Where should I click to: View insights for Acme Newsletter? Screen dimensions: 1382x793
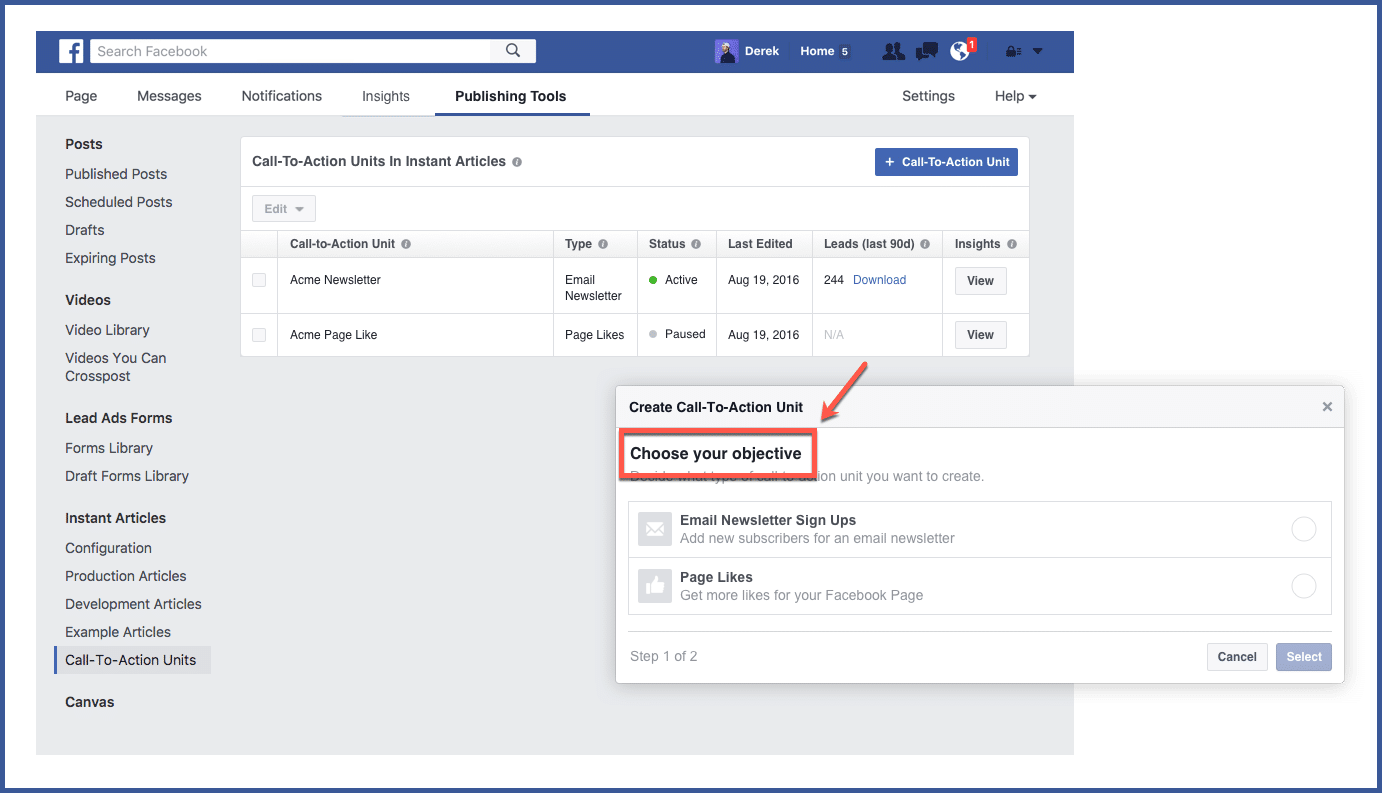point(980,281)
